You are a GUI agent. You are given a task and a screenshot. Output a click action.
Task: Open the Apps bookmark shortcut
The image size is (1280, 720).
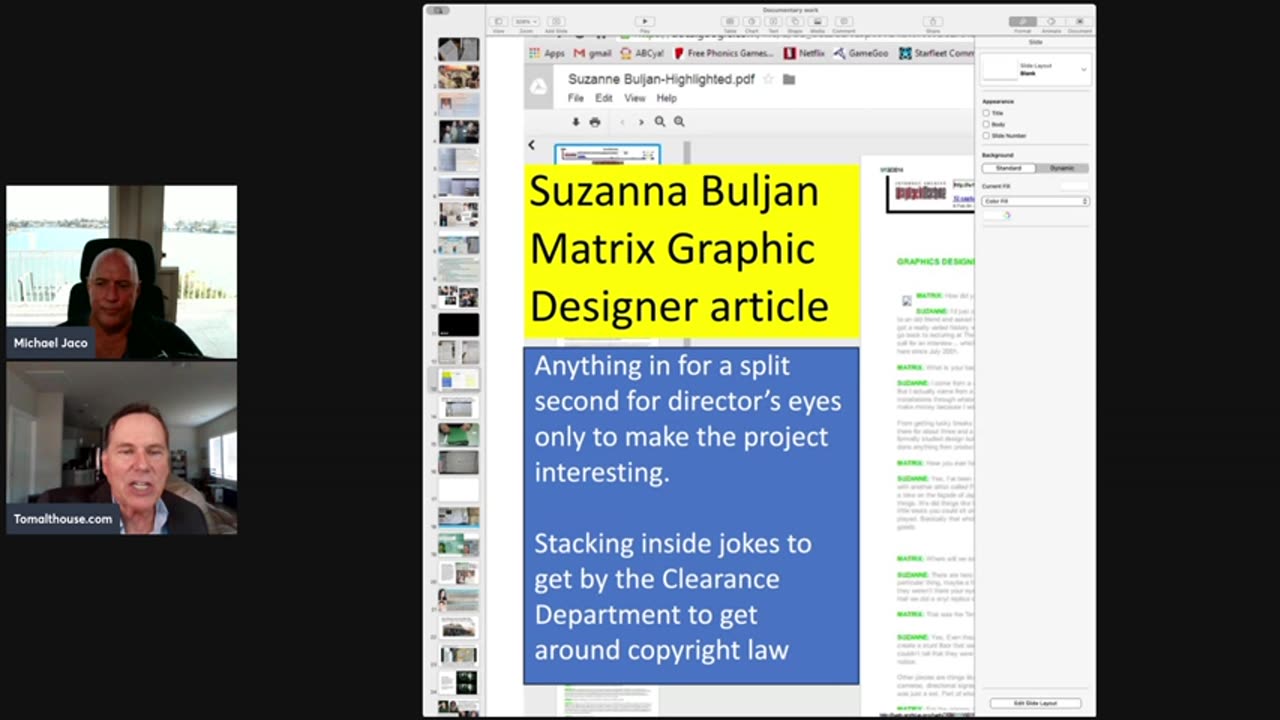click(x=547, y=53)
